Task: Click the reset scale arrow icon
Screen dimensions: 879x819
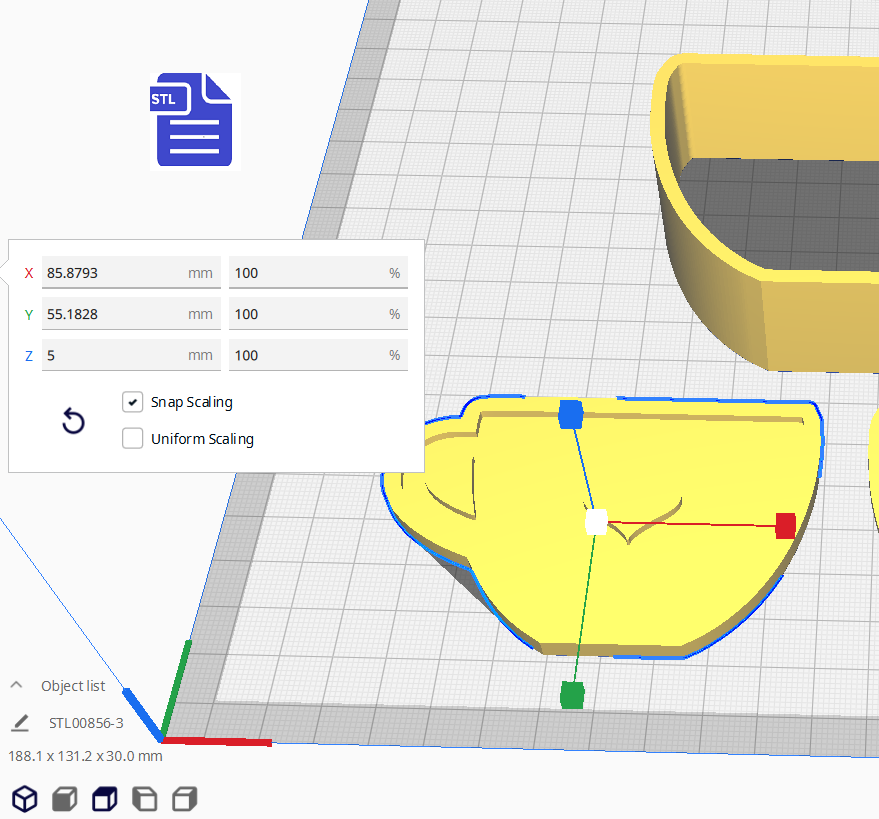Action: (x=73, y=421)
